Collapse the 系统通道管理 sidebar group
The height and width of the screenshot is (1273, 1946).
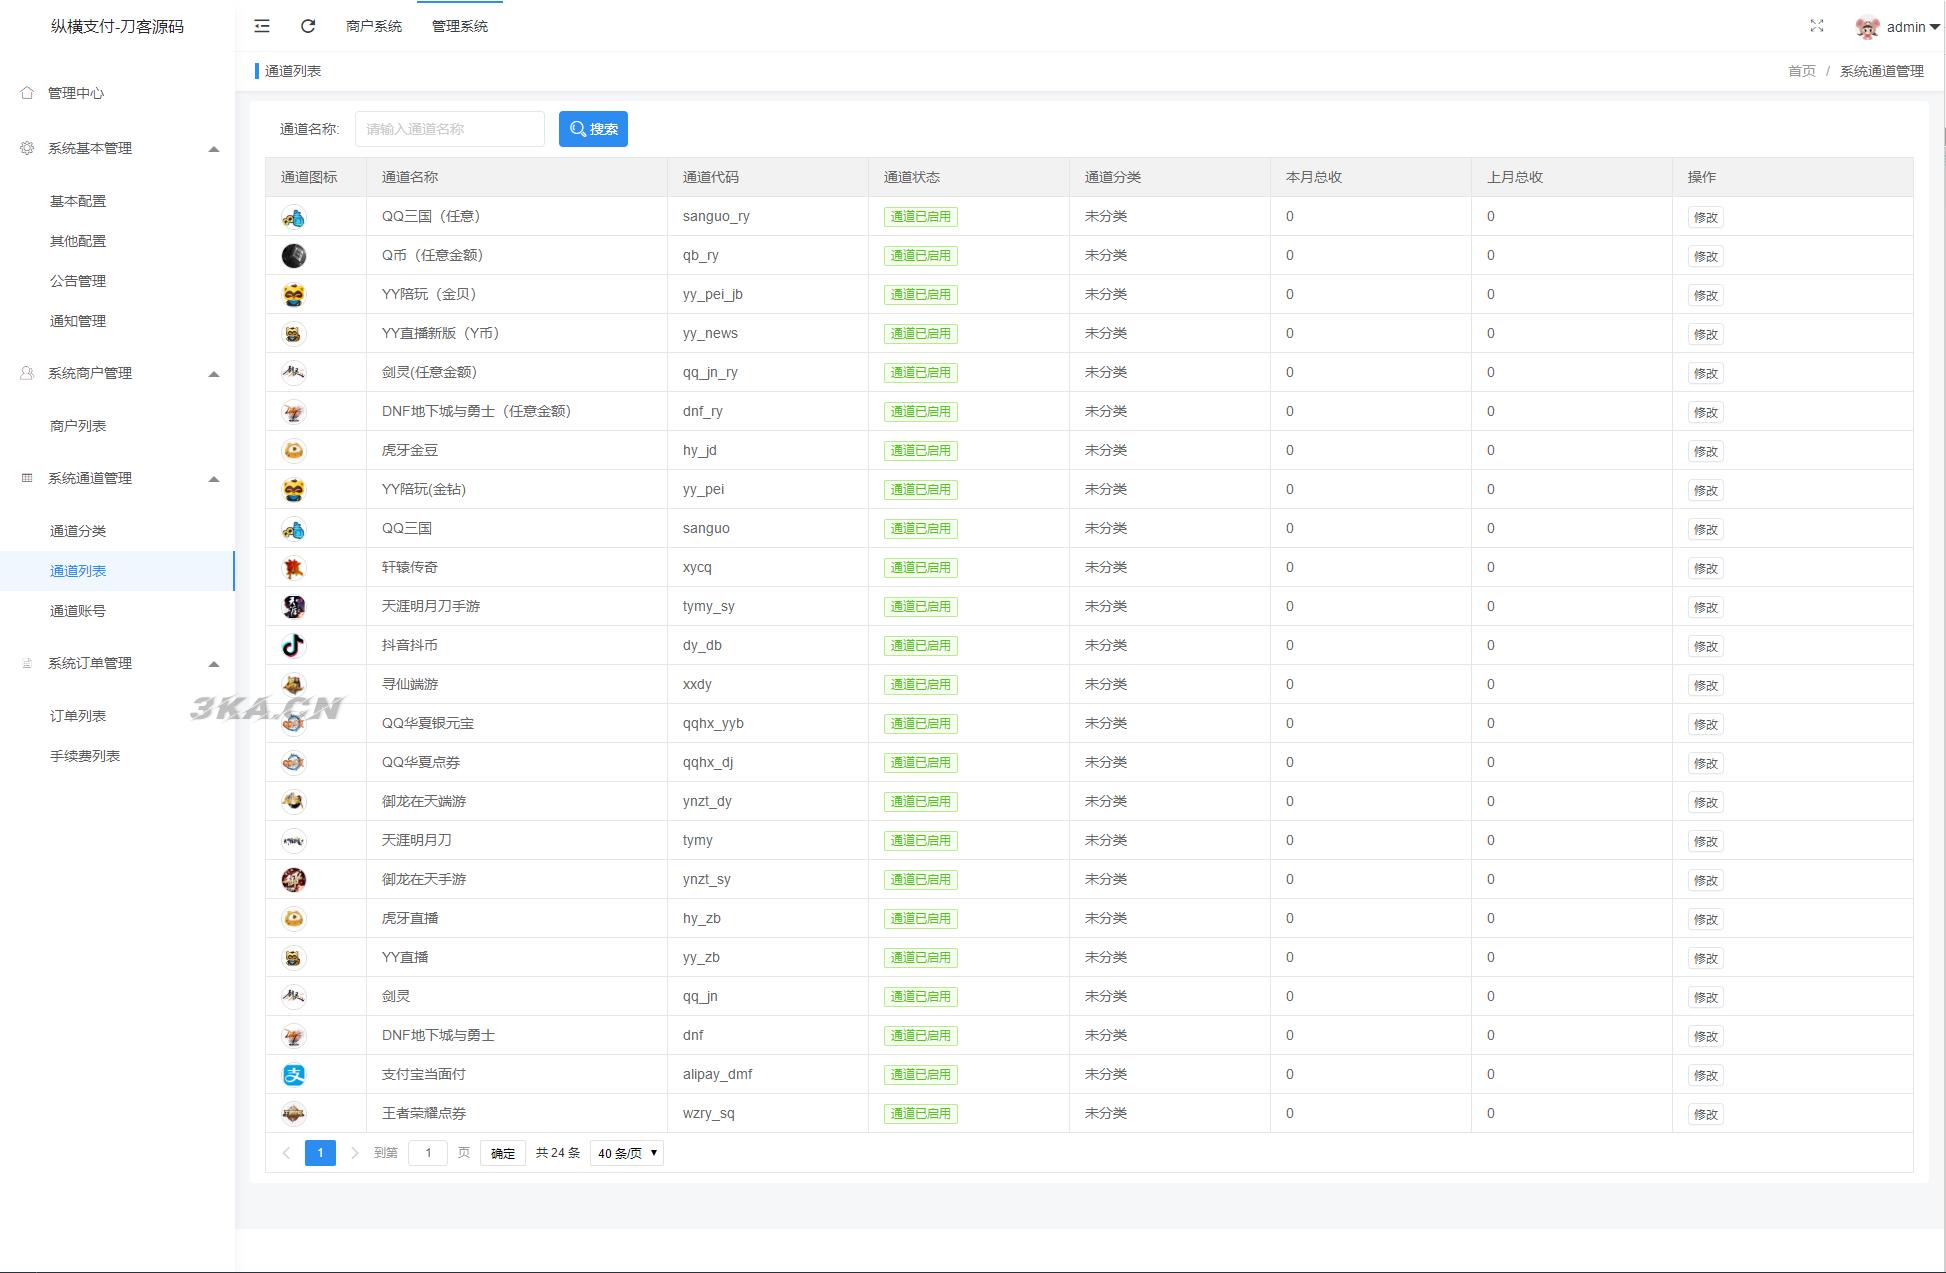click(x=214, y=479)
